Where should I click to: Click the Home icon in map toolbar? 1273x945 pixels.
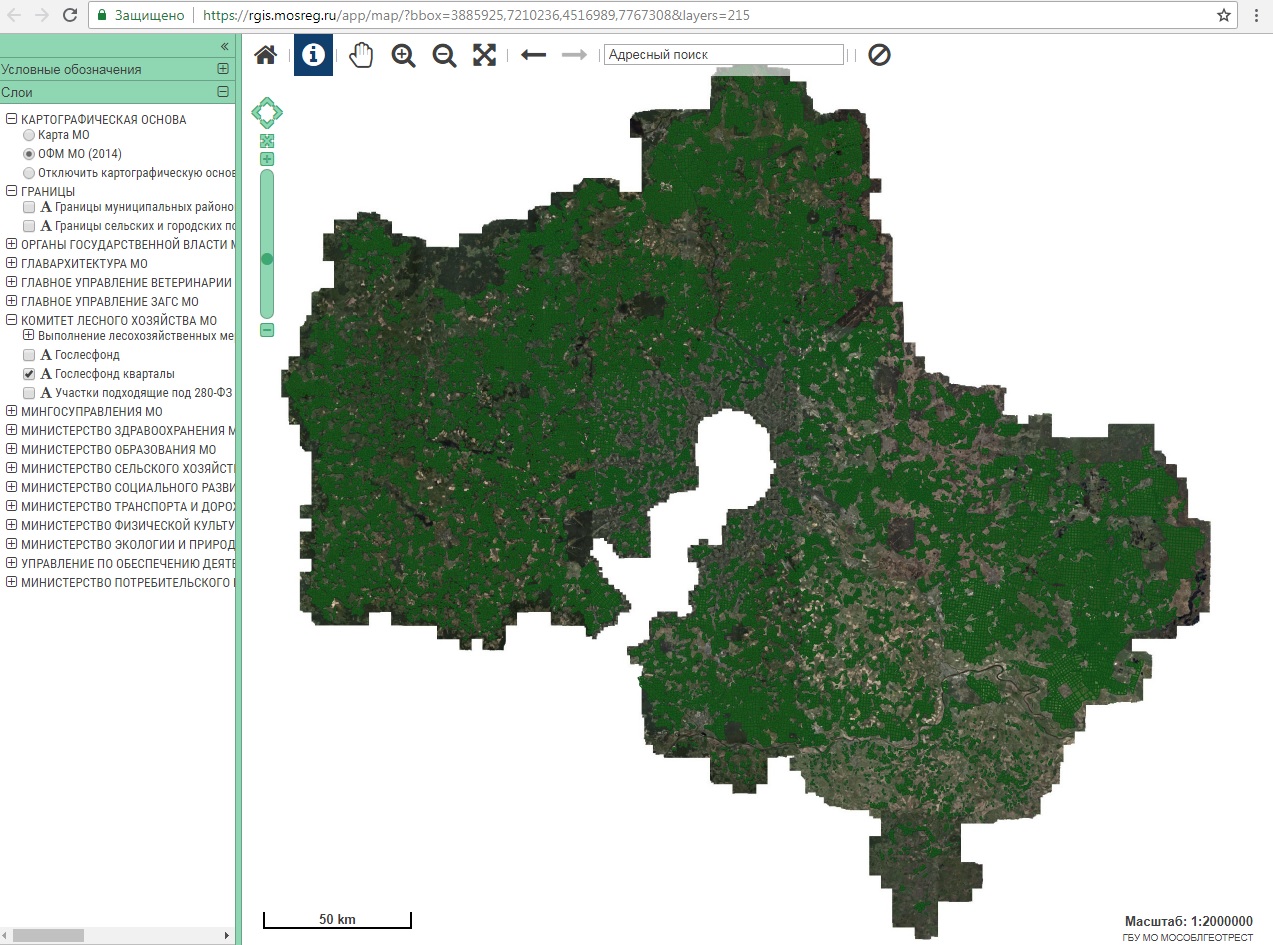[265, 55]
